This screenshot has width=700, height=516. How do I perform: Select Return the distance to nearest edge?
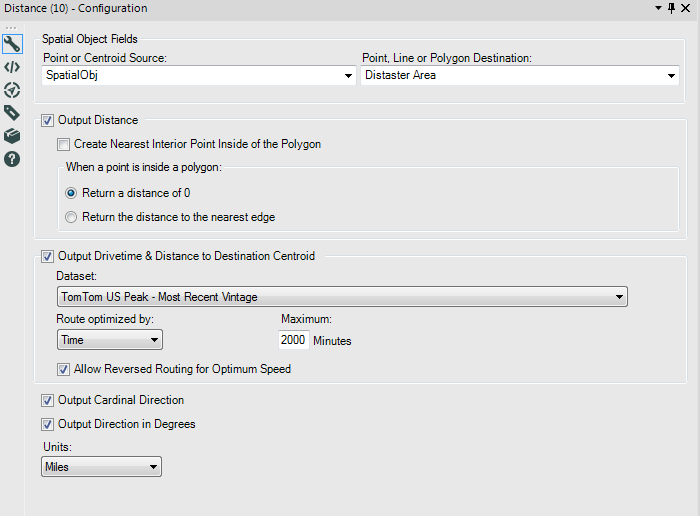(71, 217)
